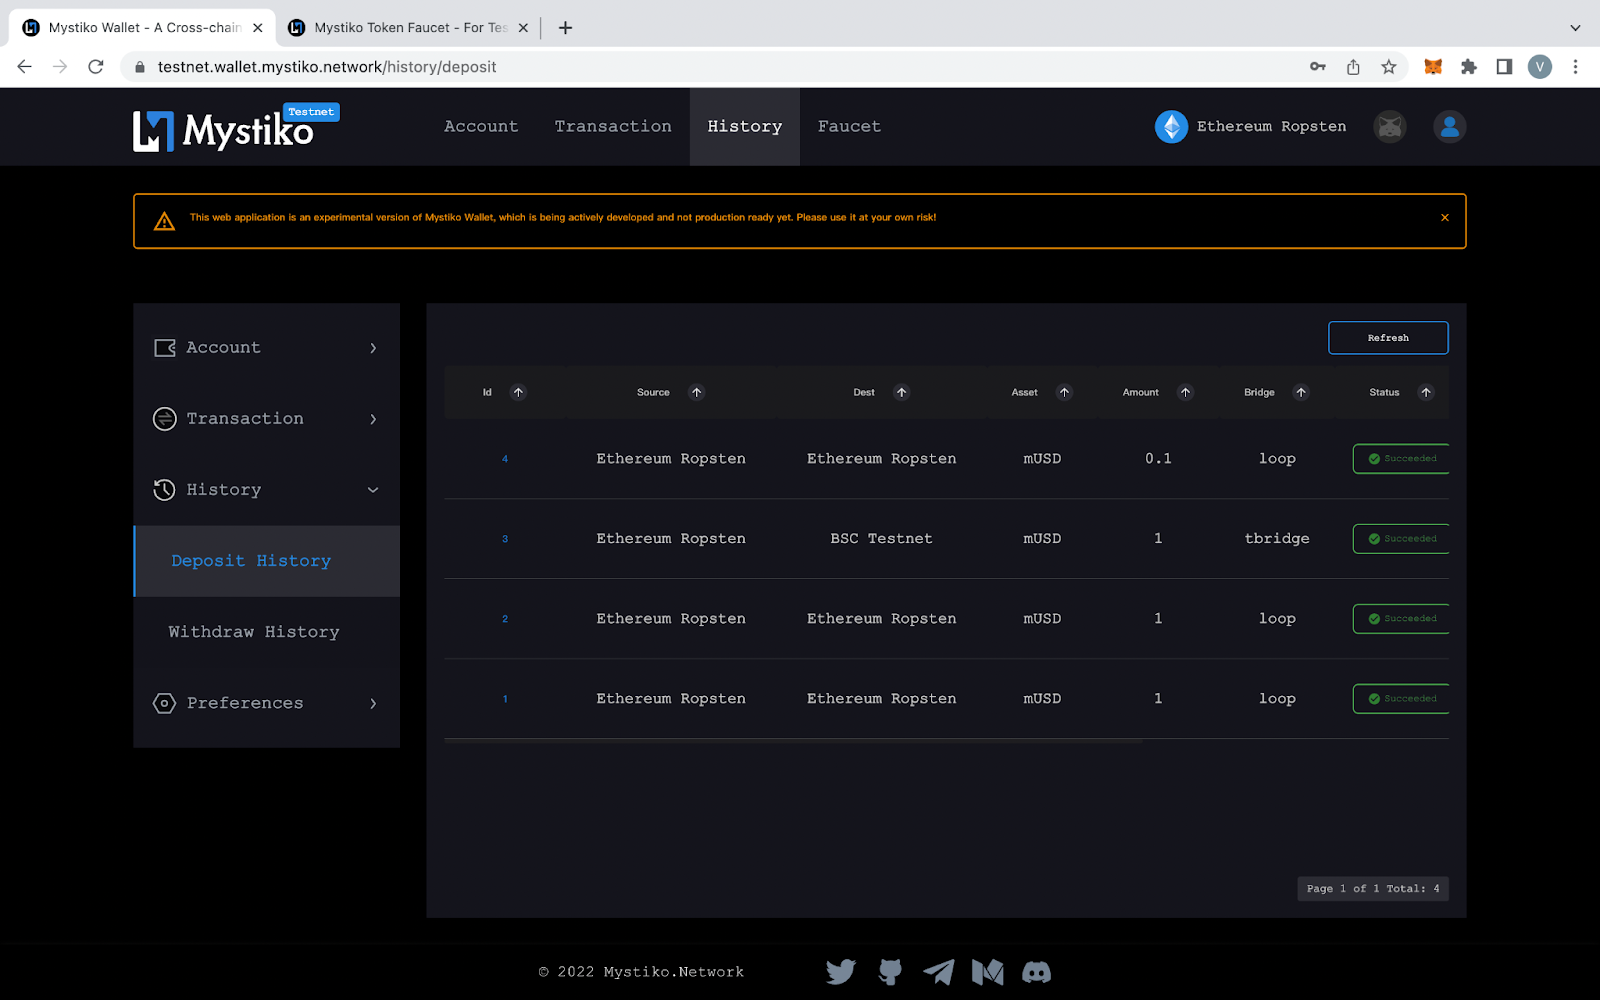Dismiss the experimental warning banner
The width and height of the screenshot is (1600, 1000).
pos(1445,217)
